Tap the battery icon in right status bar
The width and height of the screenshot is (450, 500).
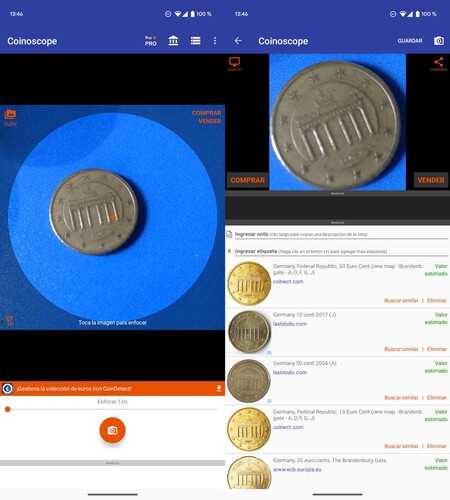tap(417, 14)
